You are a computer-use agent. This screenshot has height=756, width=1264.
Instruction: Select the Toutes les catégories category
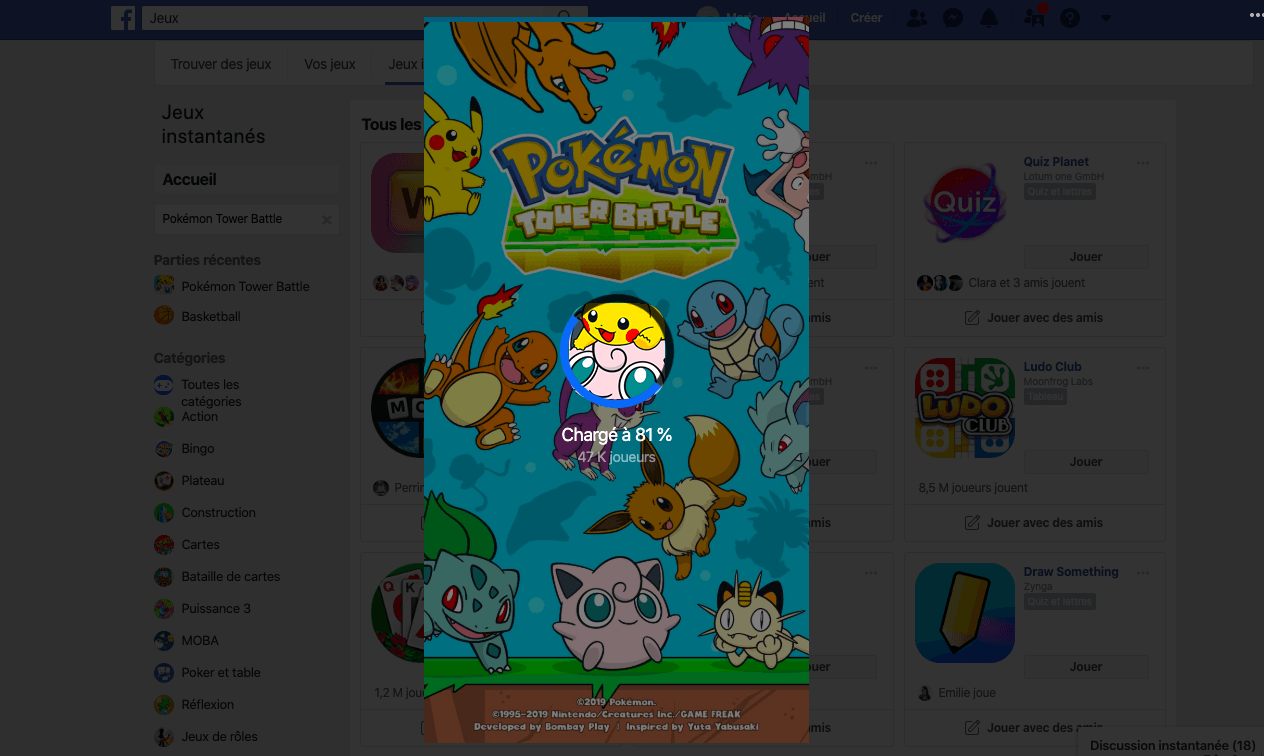coord(211,393)
